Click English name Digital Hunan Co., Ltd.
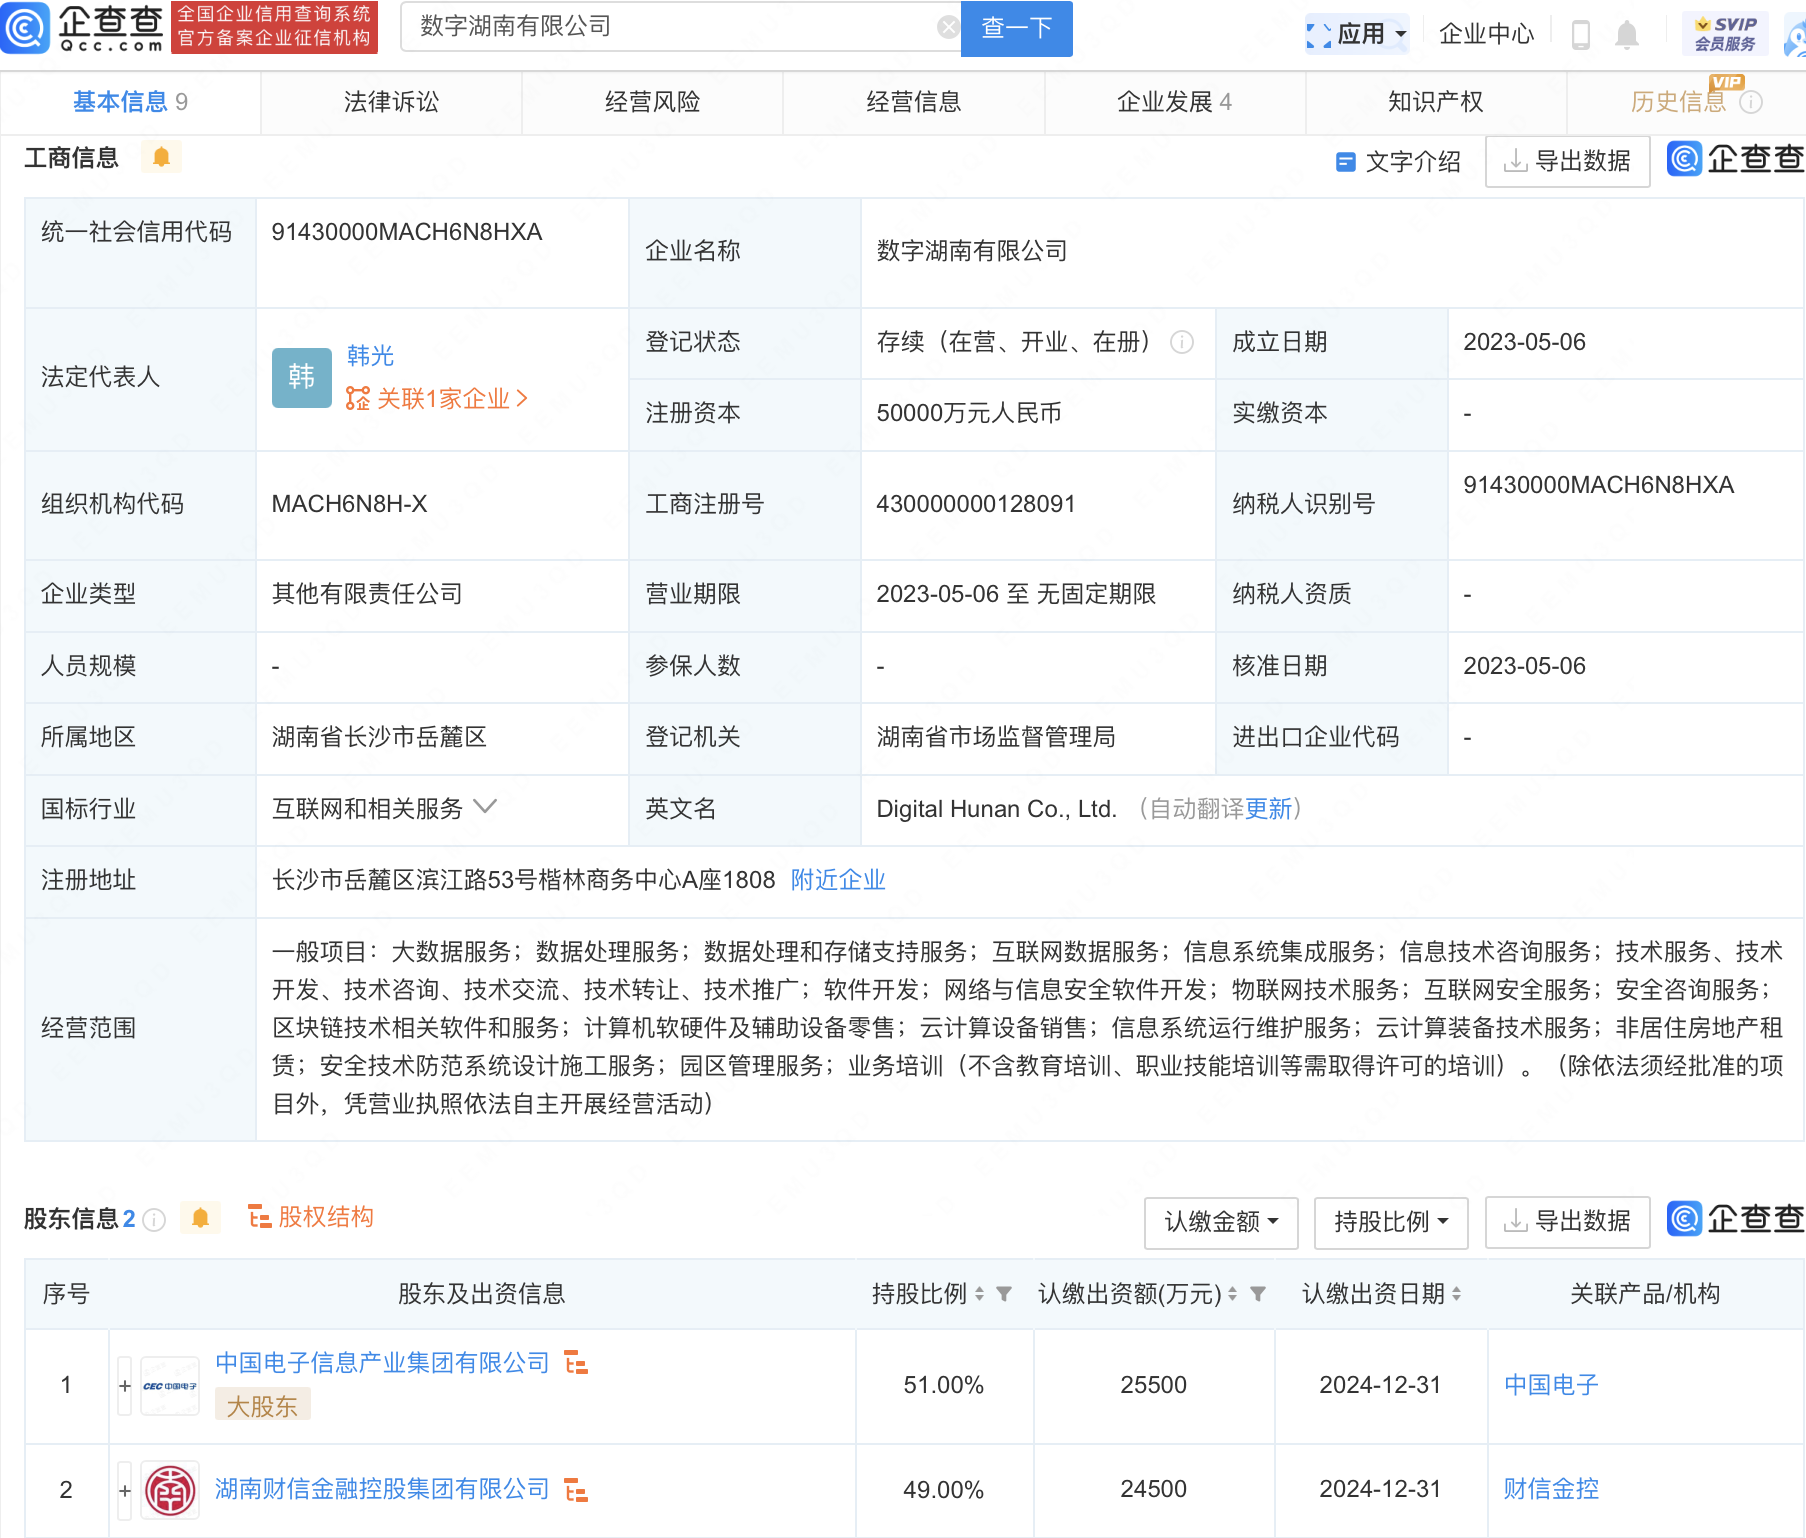Viewport: 1806px width, 1538px height. (996, 809)
